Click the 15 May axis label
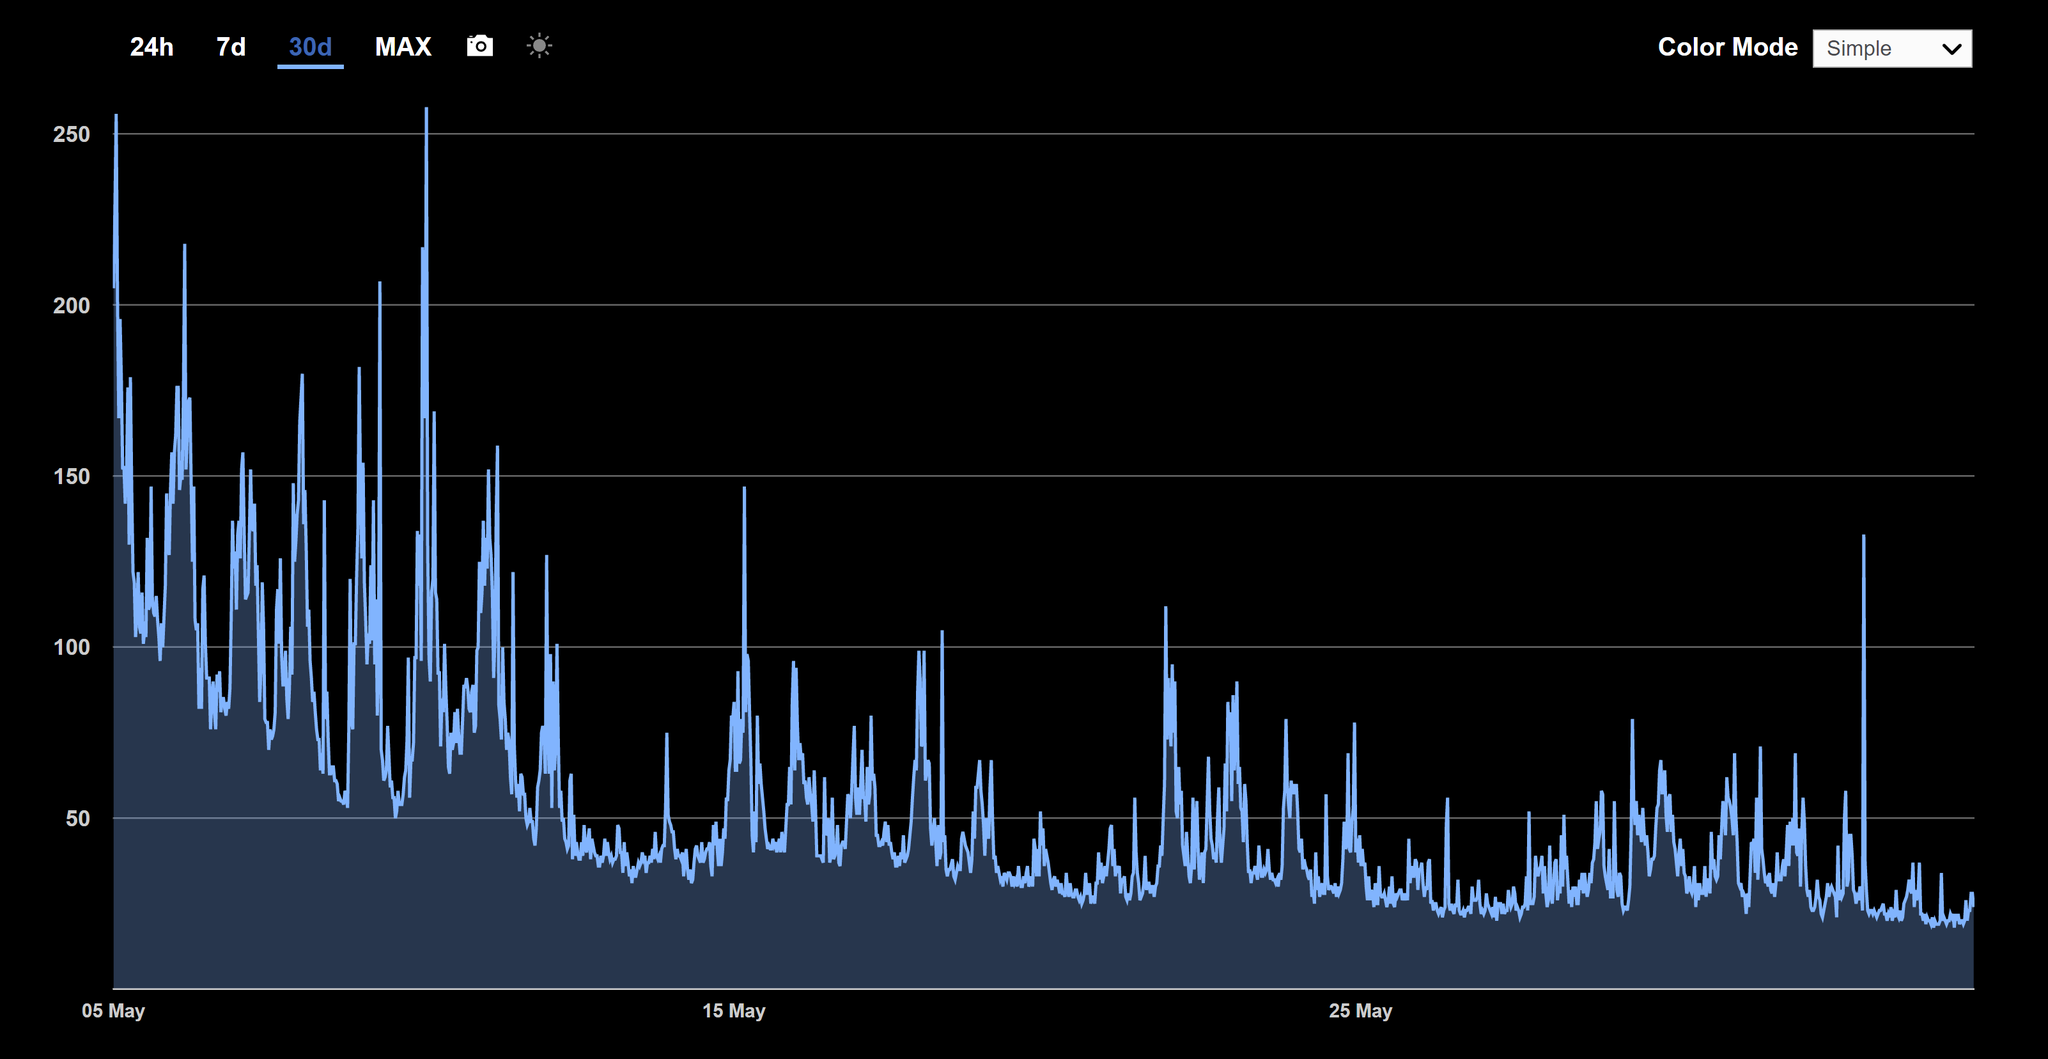 point(734,1011)
